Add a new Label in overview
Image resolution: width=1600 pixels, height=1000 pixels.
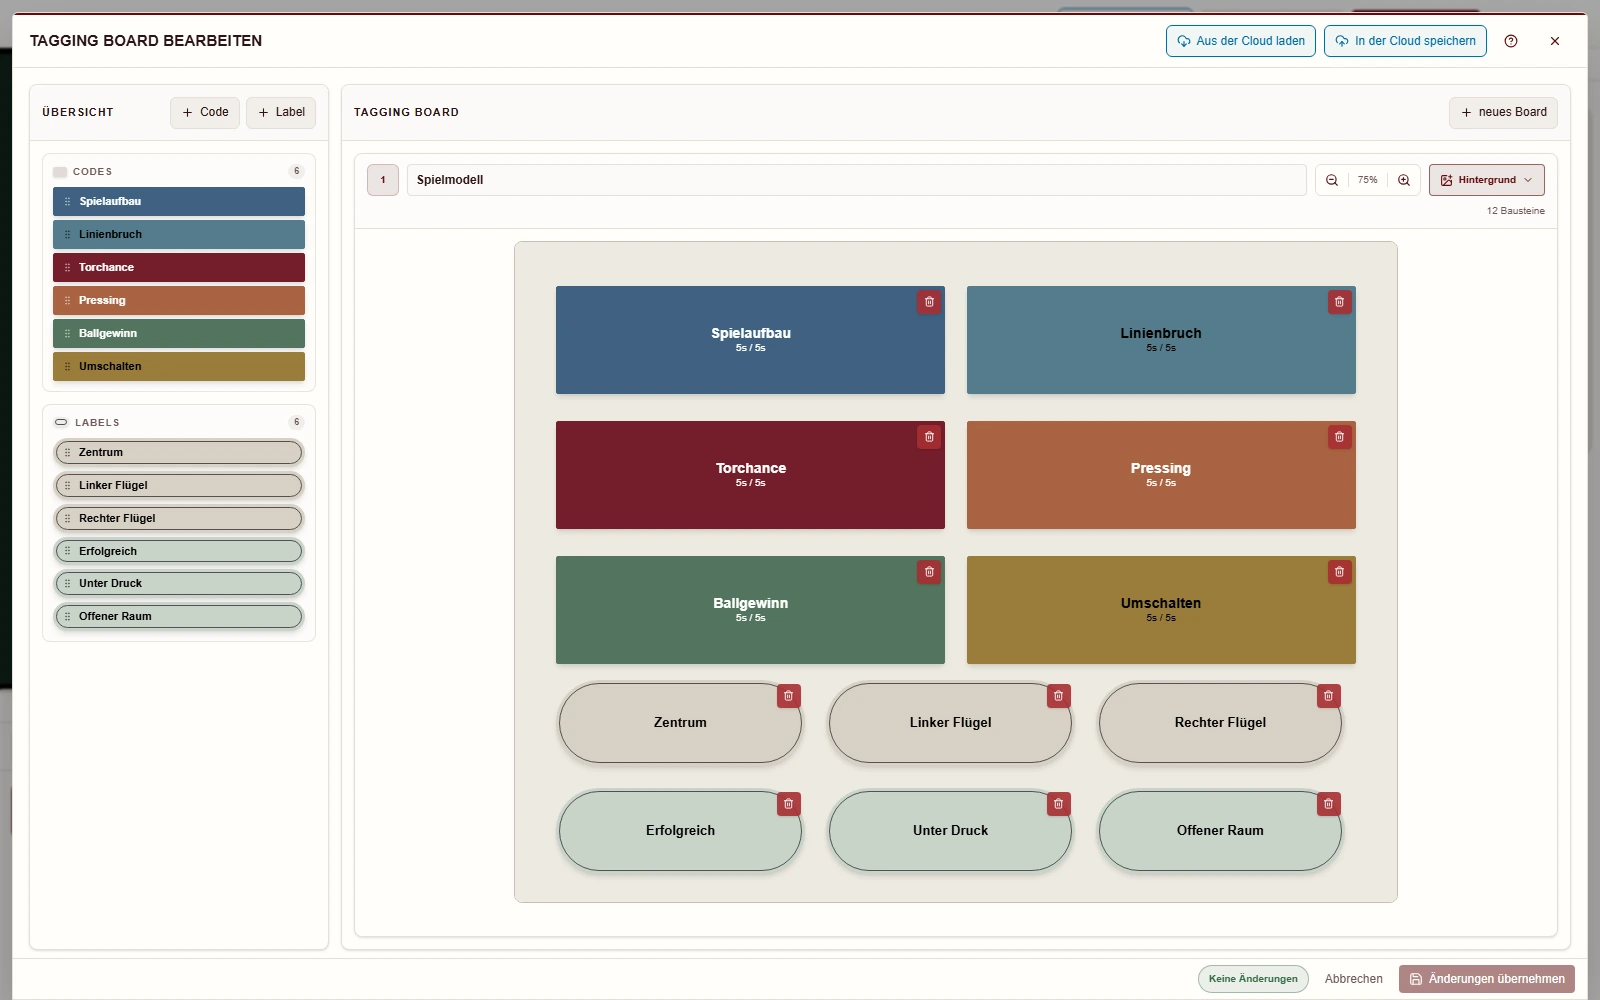click(281, 112)
